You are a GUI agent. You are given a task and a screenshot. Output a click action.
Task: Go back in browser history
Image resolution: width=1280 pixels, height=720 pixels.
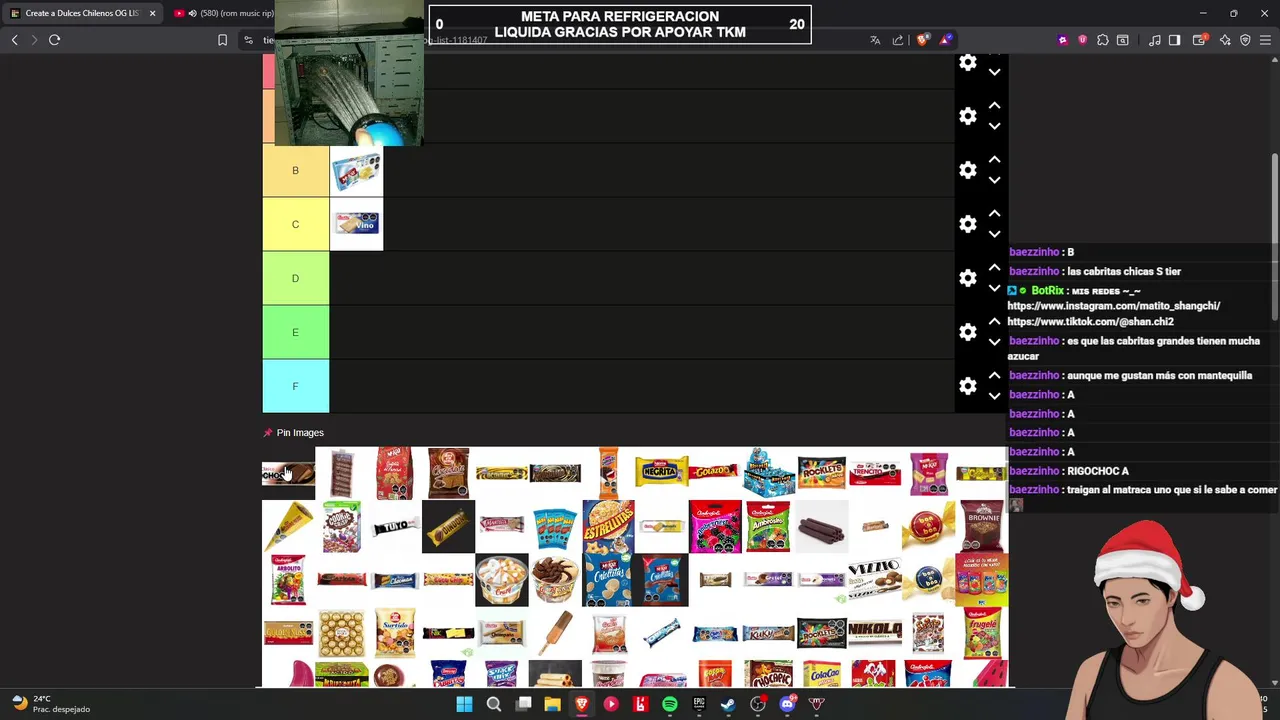pyautogui.click(x=14, y=40)
